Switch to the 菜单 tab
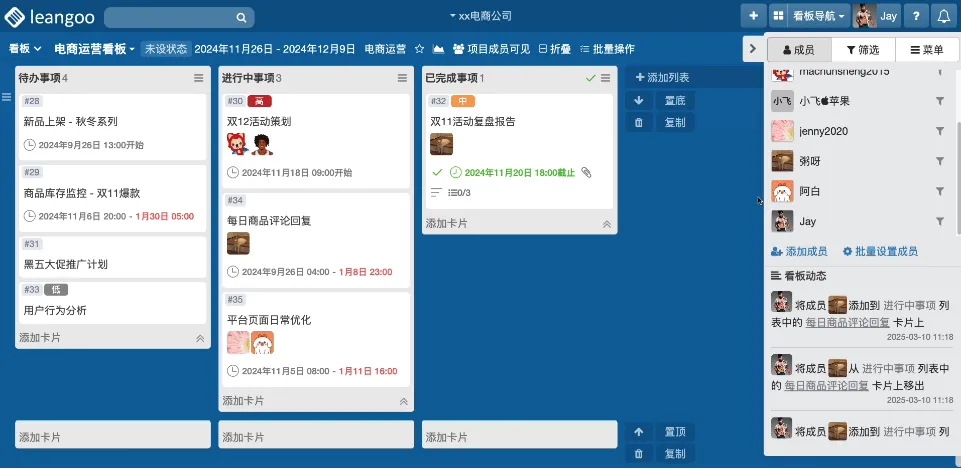Image resolution: width=961 pixels, height=469 pixels. [x=927, y=50]
